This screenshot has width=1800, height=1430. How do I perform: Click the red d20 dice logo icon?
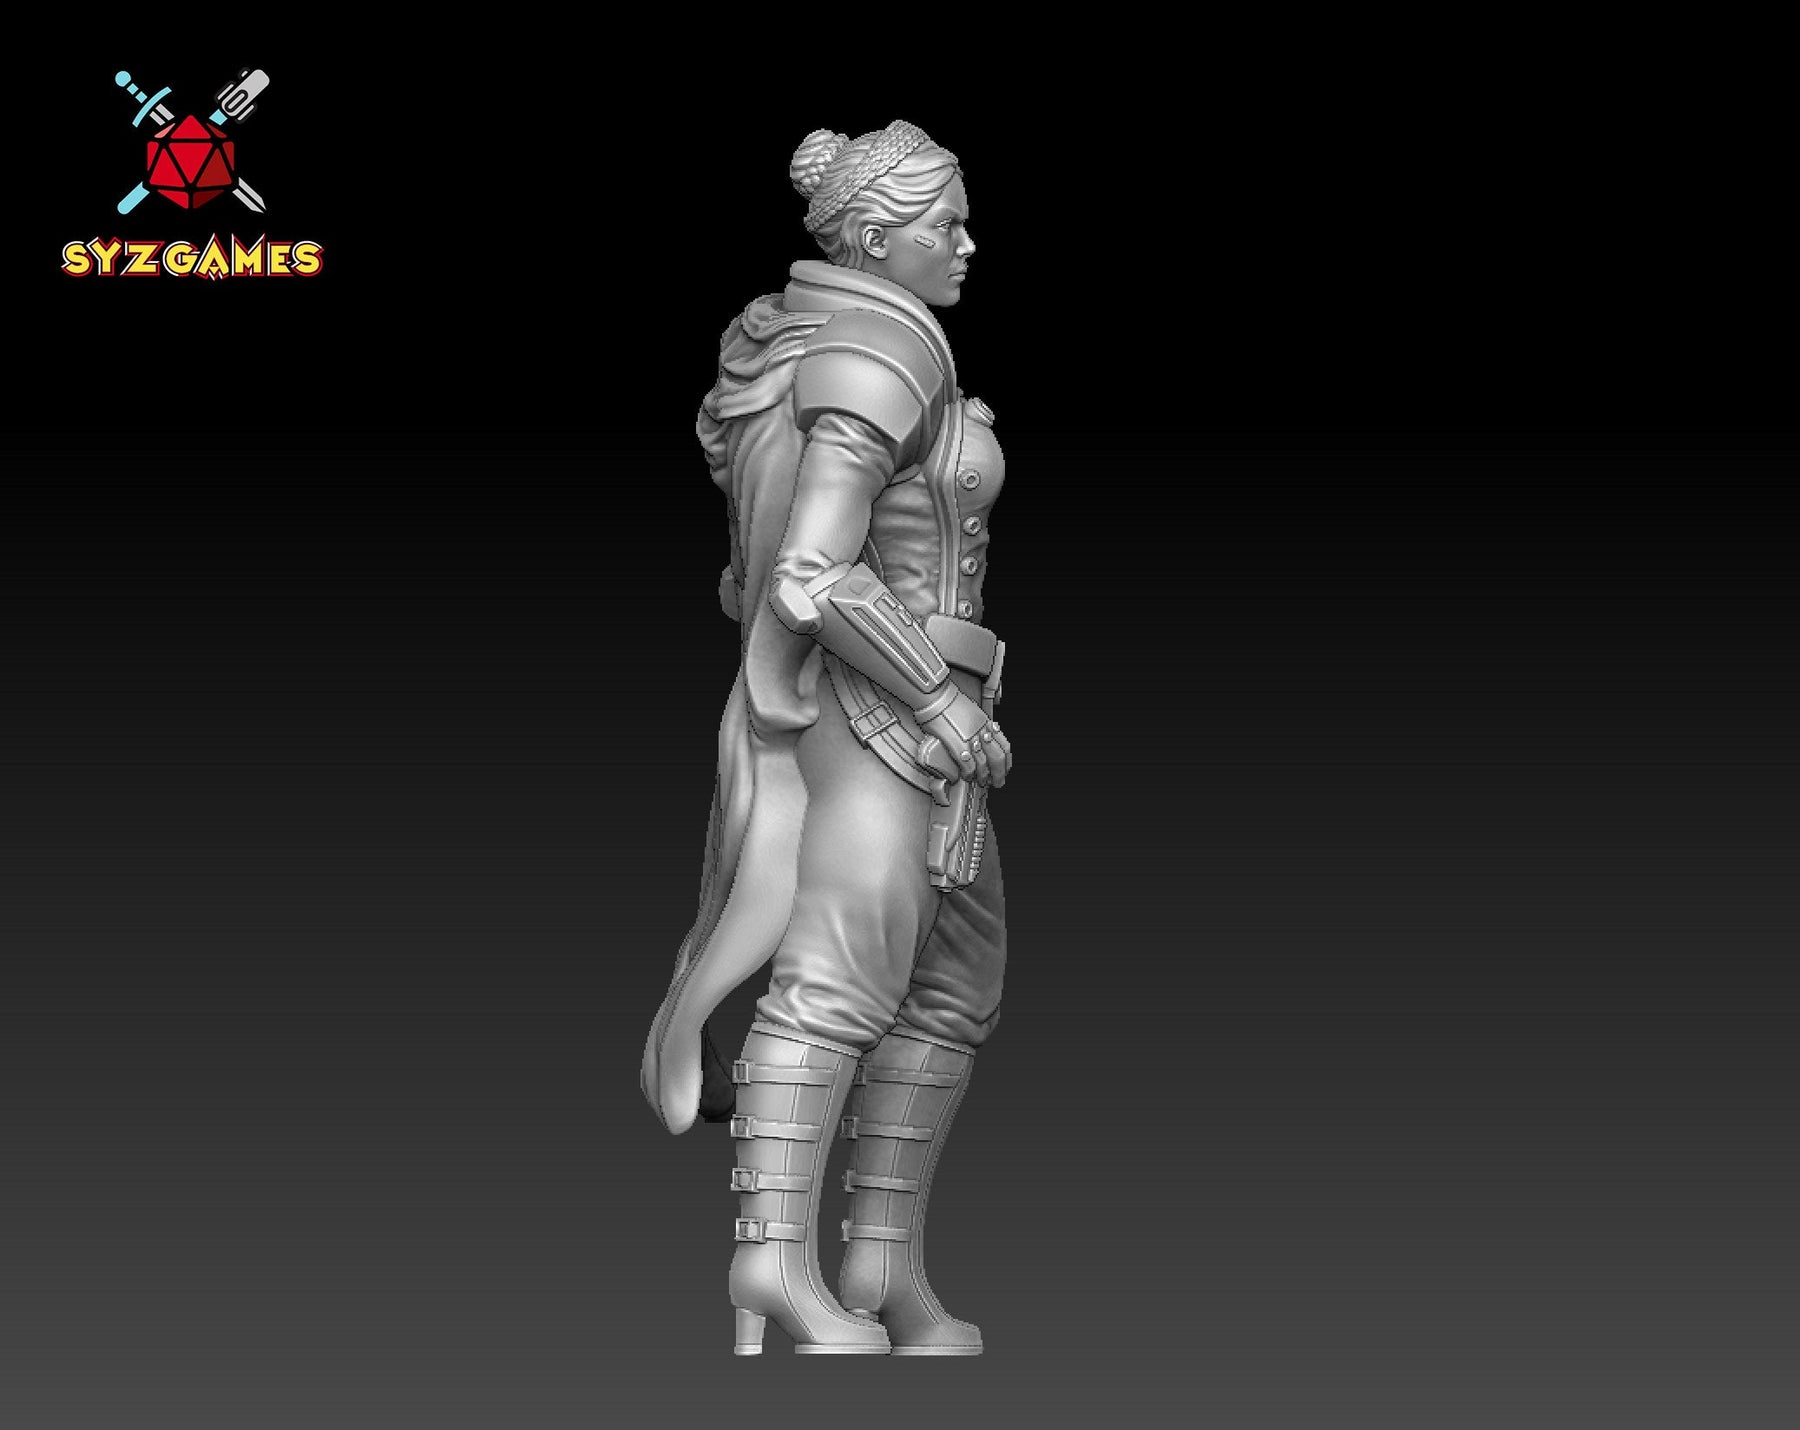pyautogui.click(x=190, y=163)
